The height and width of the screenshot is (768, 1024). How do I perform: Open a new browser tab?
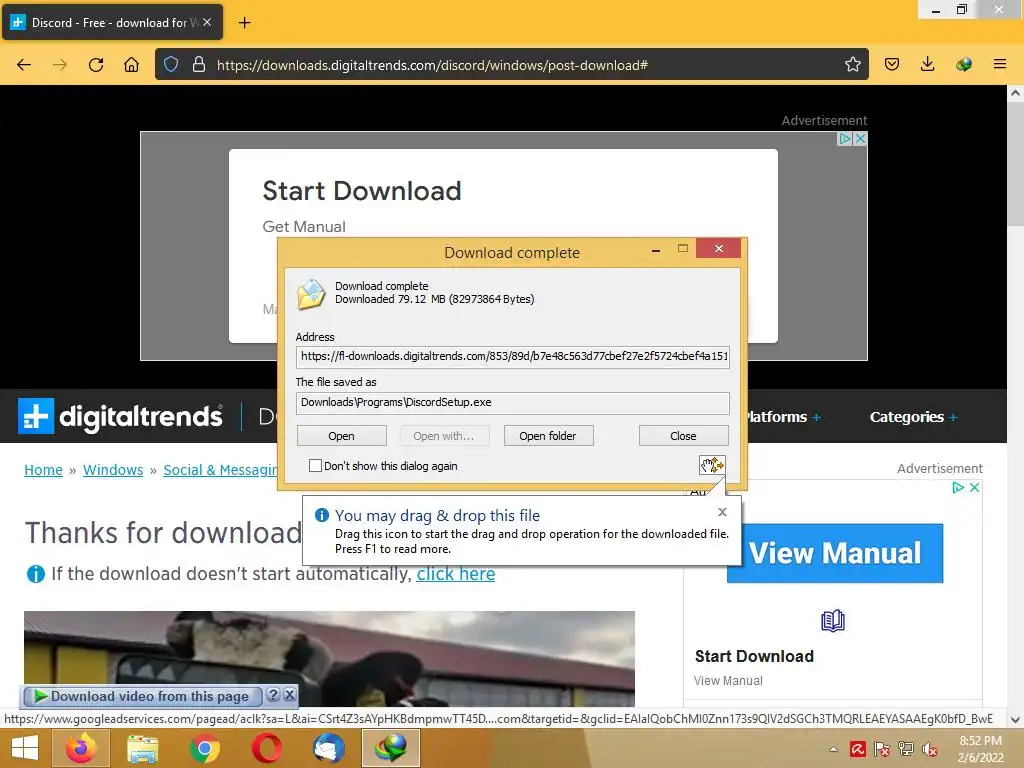244,23
